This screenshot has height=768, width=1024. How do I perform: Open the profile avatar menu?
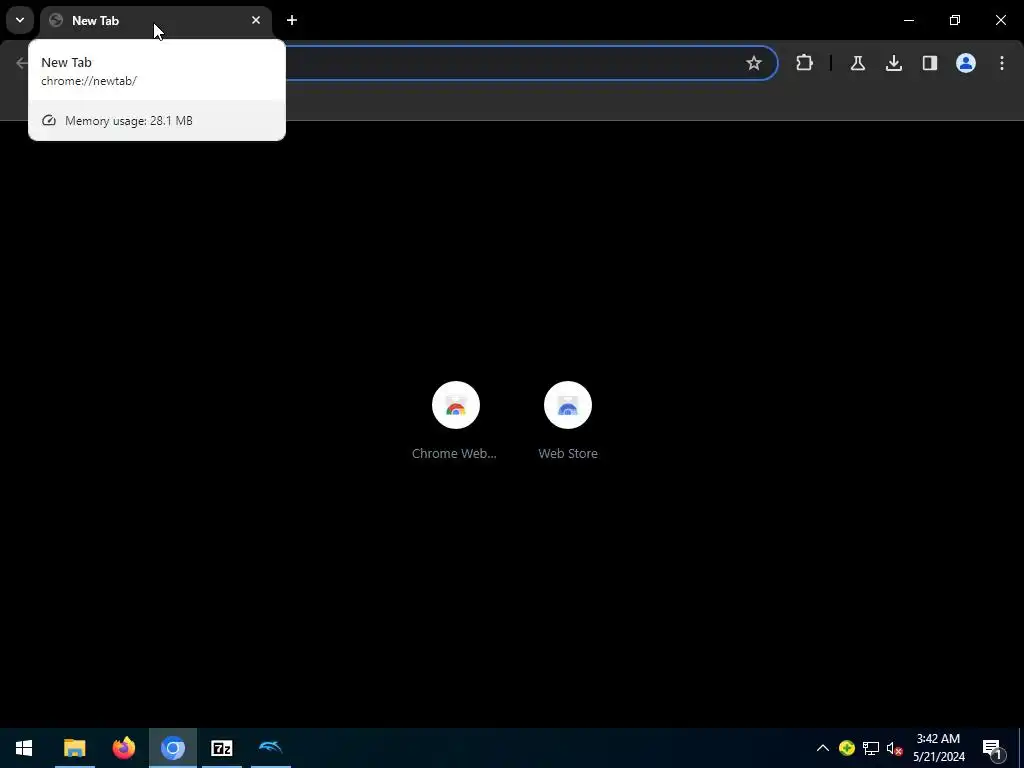coord(965,63)
